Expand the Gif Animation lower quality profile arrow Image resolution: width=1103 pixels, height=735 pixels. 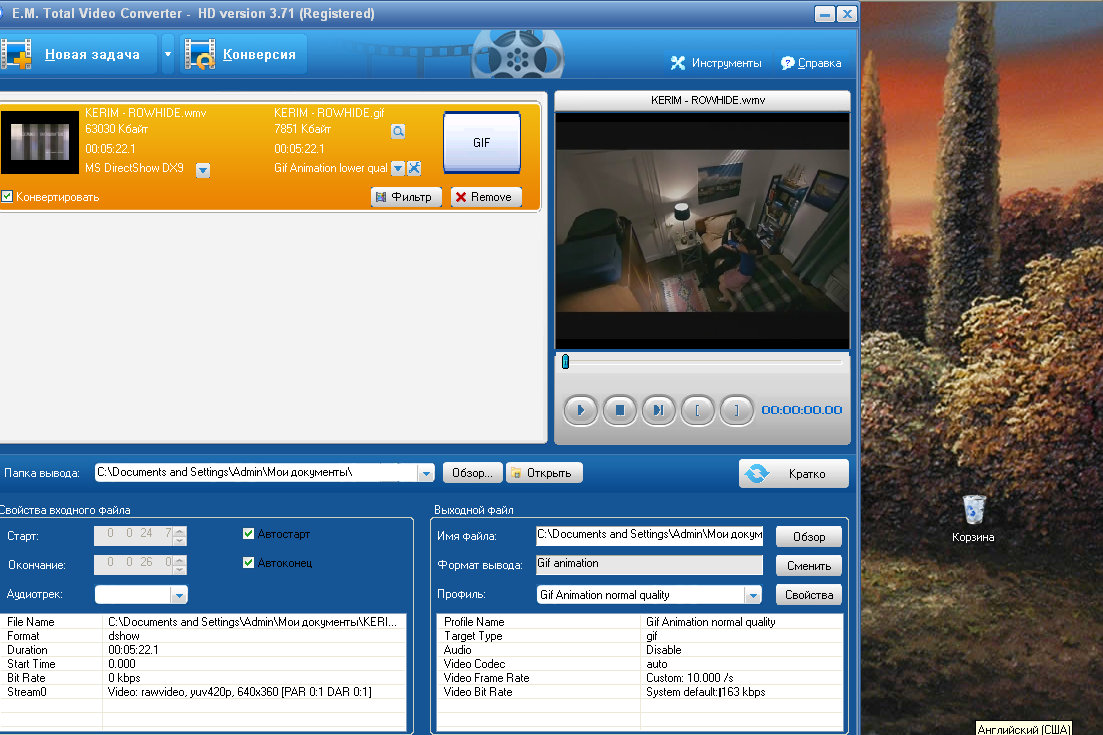397,168
